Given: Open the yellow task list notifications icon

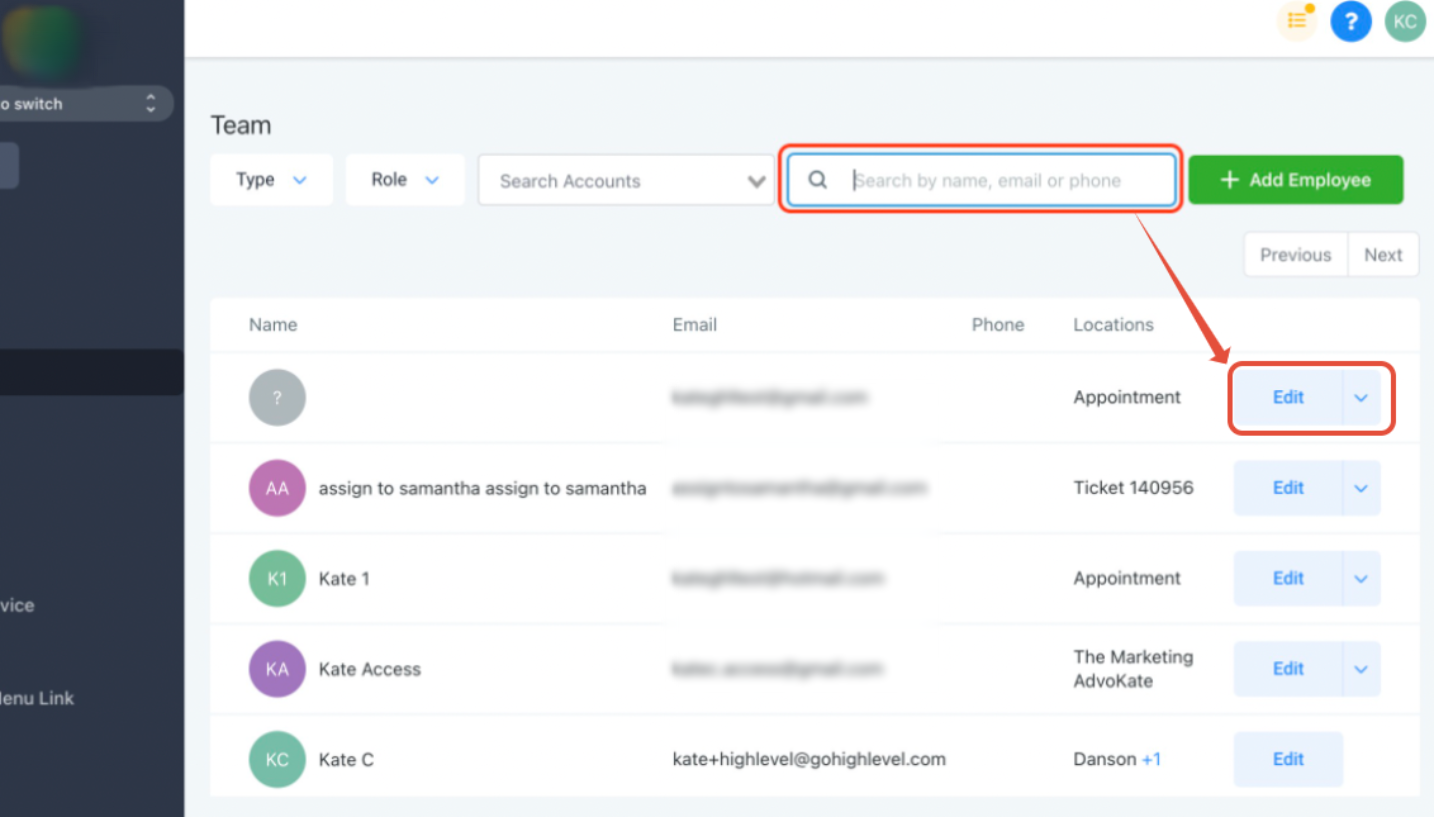Looking at the screenshot, I should [1297, 21].
